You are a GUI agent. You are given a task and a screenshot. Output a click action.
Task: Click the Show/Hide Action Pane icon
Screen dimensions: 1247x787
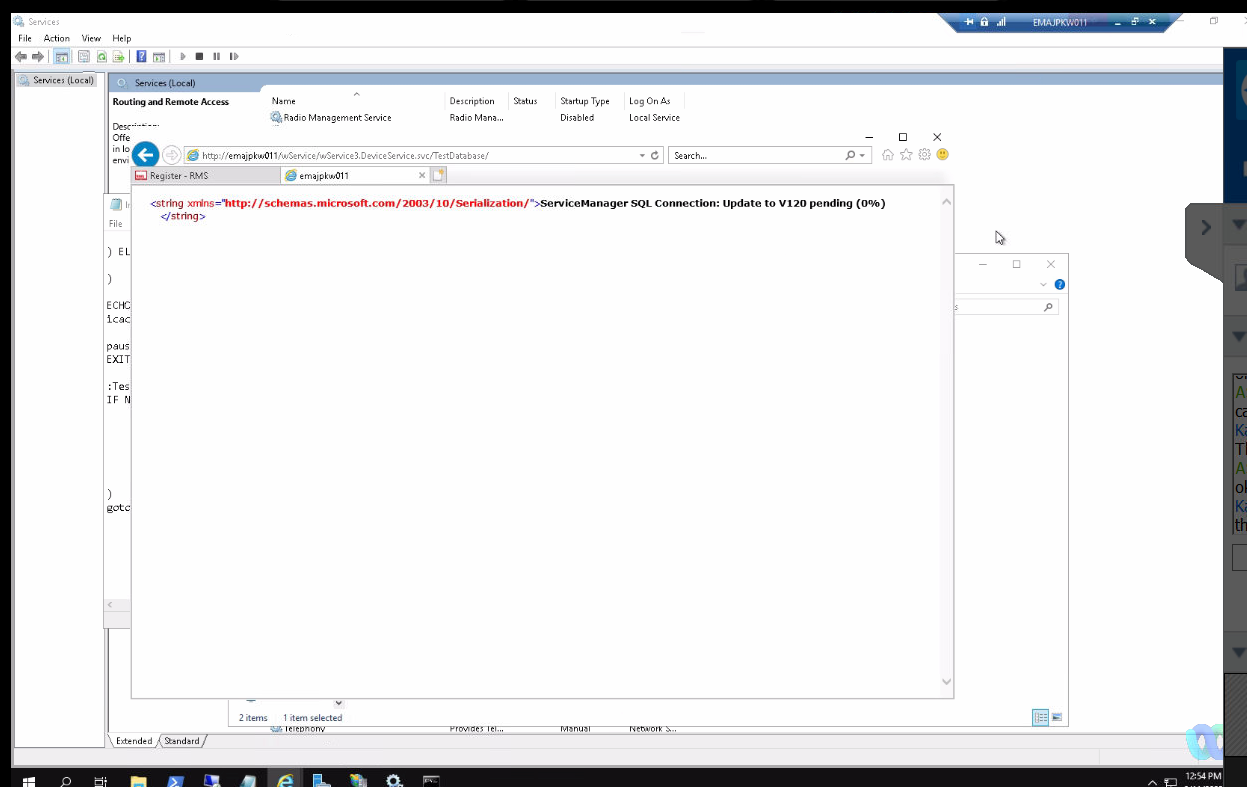(159, 57)
